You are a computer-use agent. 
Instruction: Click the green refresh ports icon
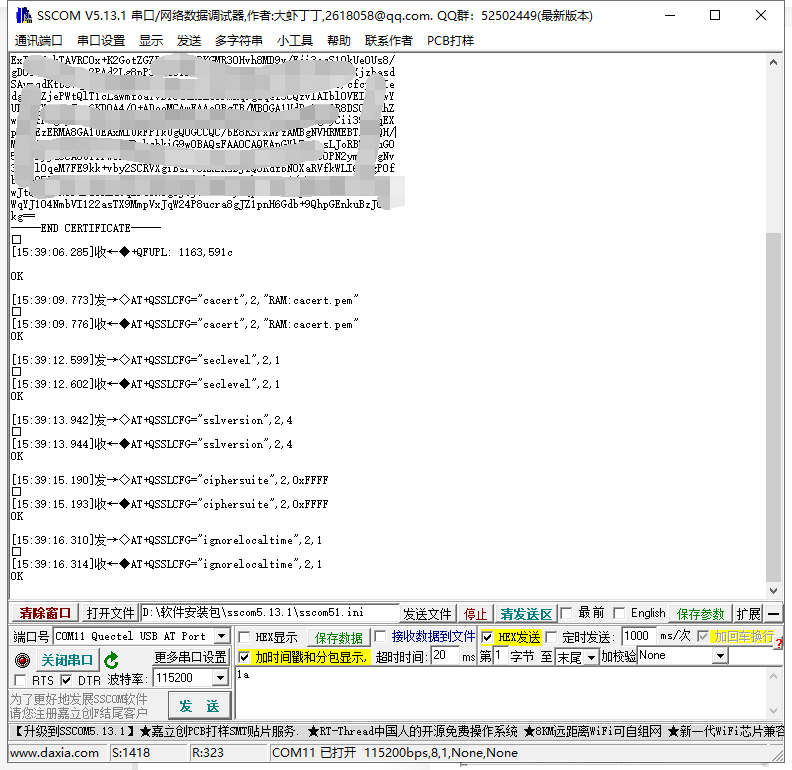pyautogui.click(x=111, y=660)
